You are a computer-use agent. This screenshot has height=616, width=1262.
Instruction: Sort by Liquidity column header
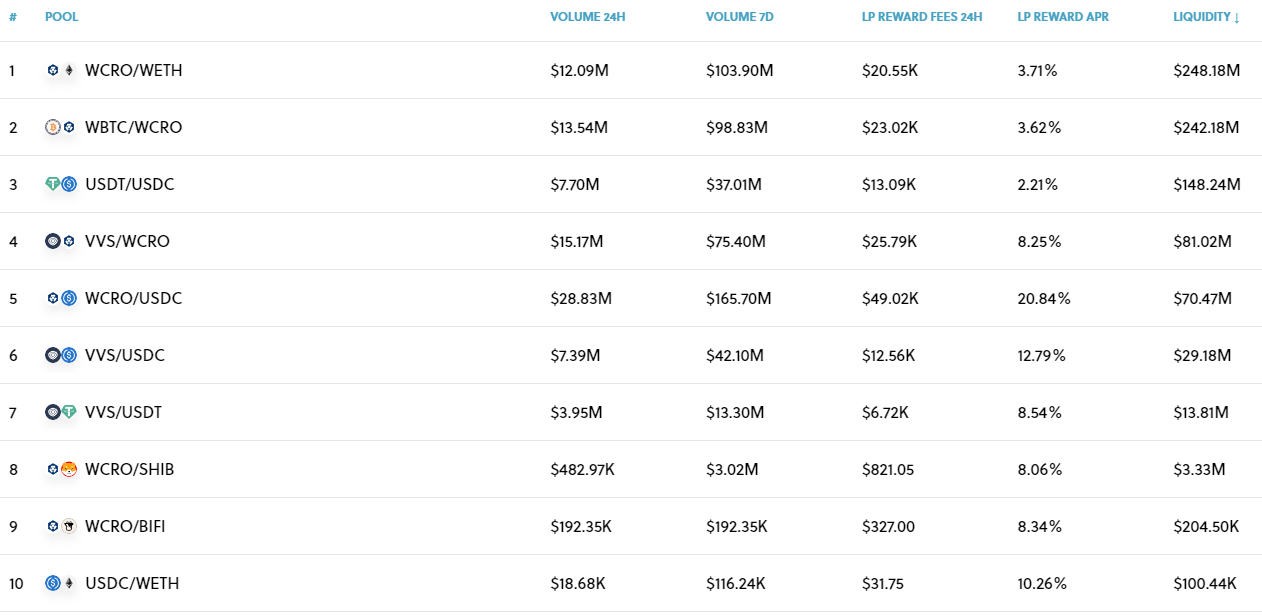tap(1206, 17)
